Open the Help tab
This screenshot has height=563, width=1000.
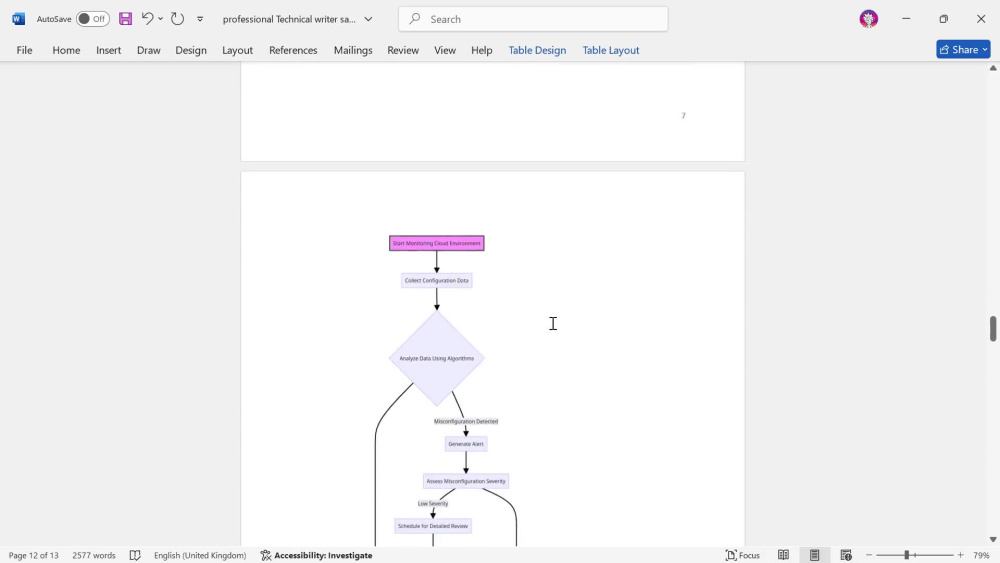click(x=482, y=50)
